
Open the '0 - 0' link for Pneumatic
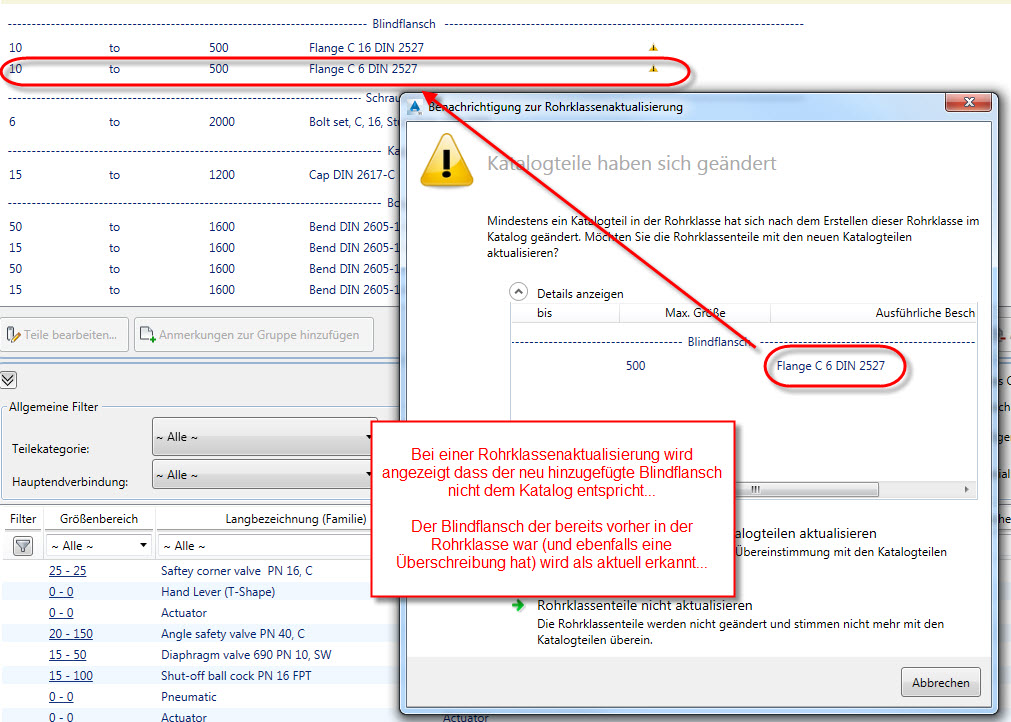pyautogui.click(x=61, y=697)
